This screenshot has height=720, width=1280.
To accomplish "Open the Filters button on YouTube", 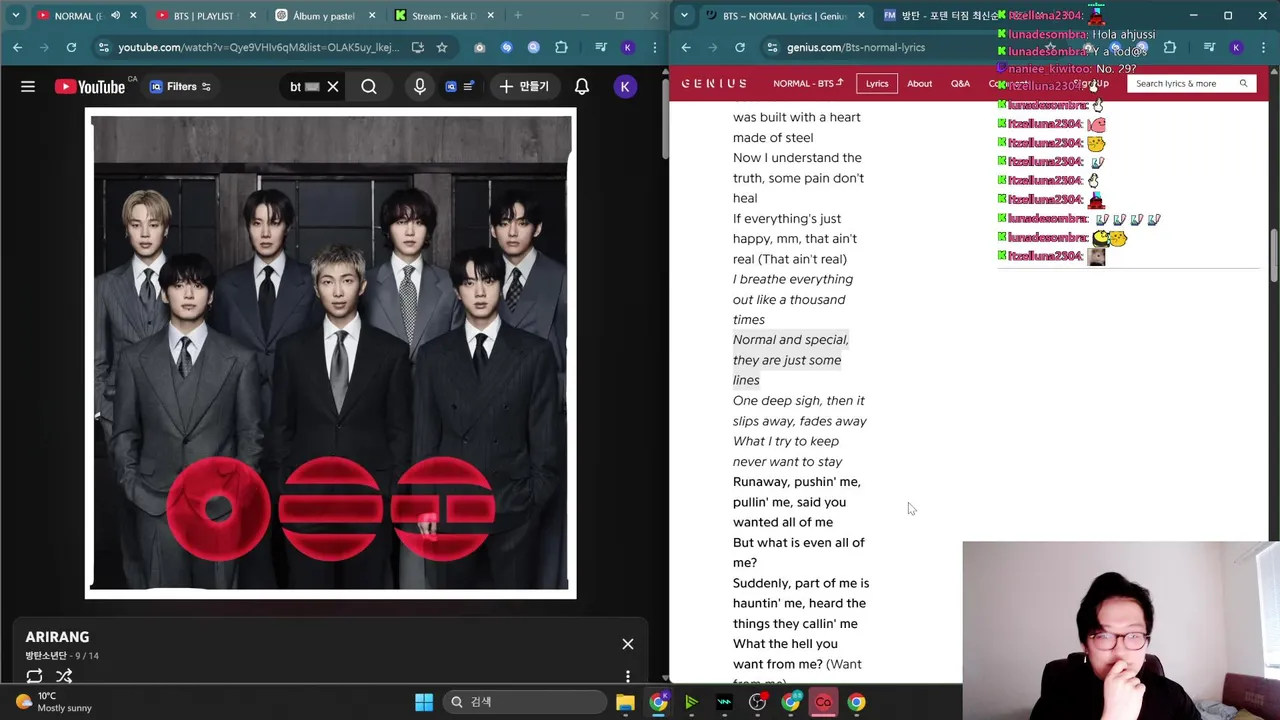I will (180, 87).
